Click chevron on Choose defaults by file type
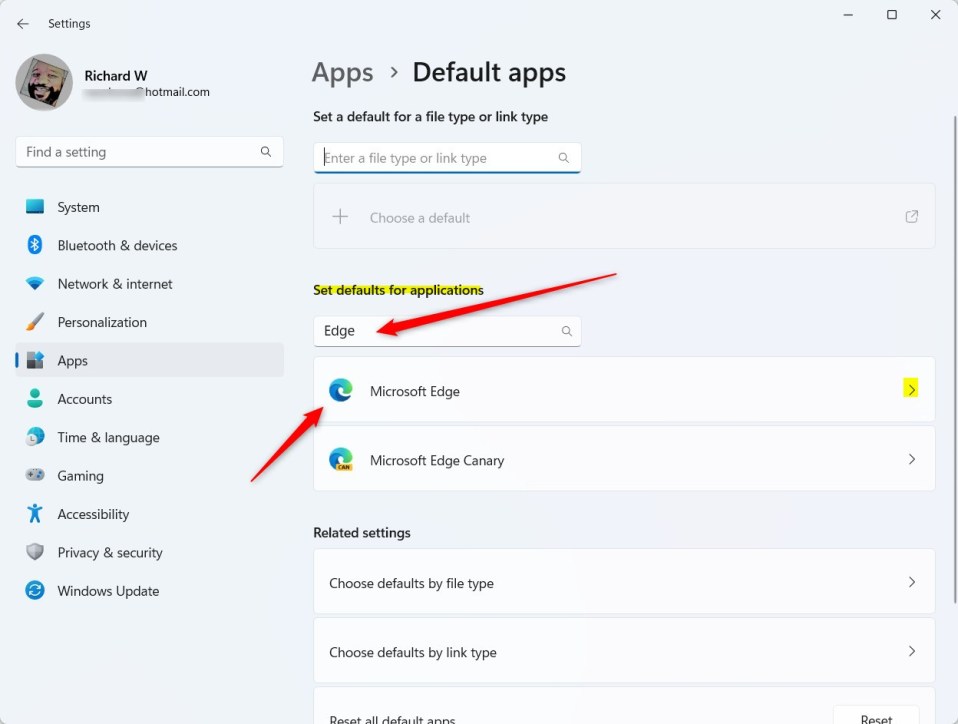Screen dimensions: 958x724 (x=912, y=582)
